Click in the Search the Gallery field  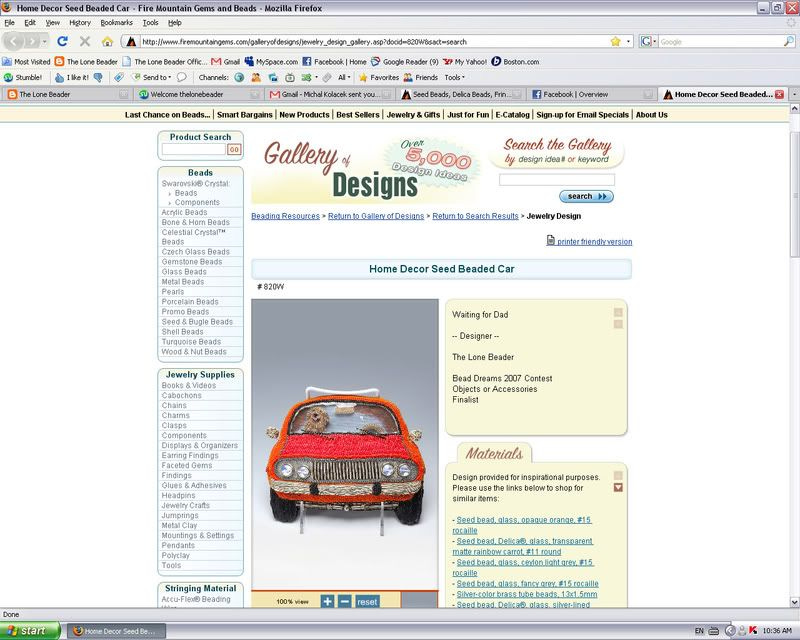click(557, 180)
